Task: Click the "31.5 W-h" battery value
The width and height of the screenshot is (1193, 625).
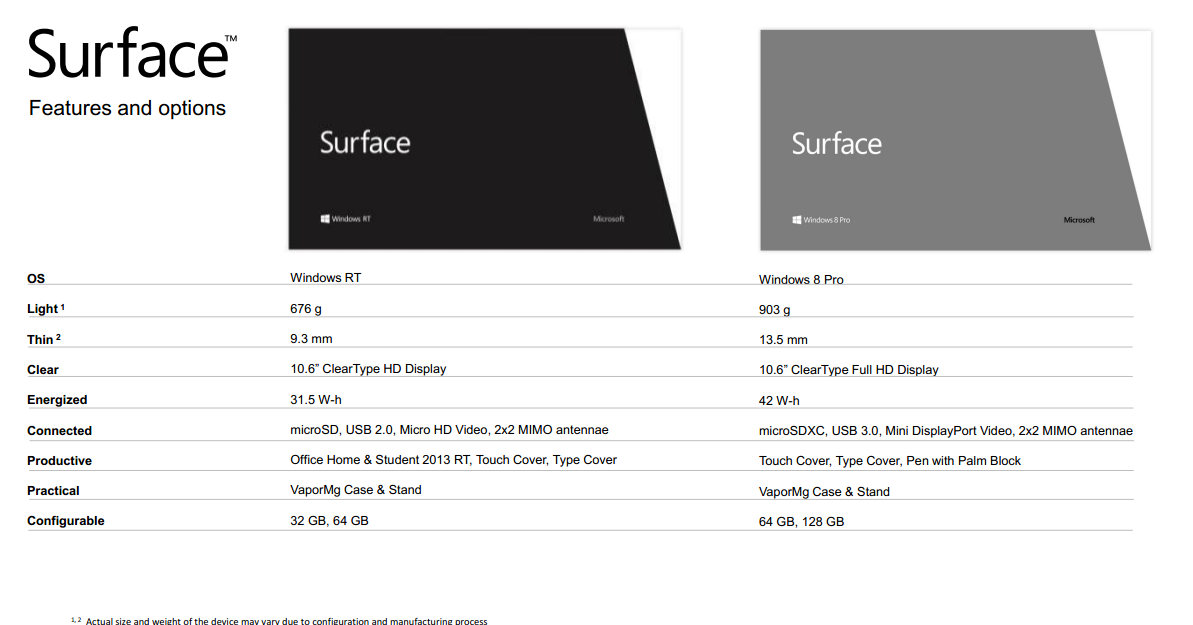Action: pos(316,400)
